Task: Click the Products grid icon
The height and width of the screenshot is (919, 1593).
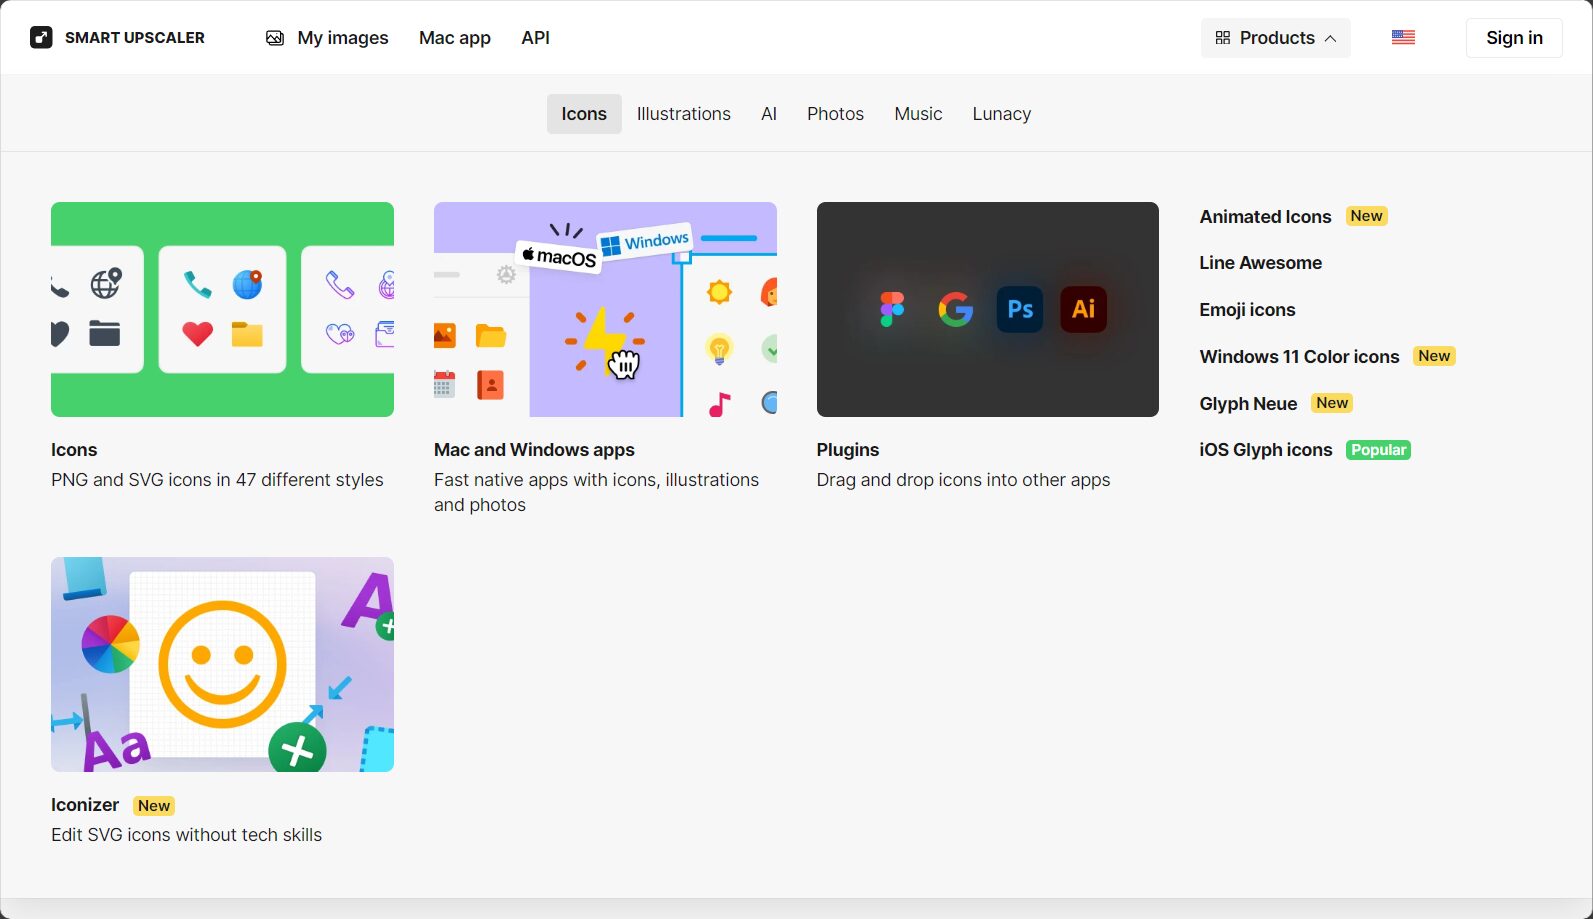Action: point(1222,38)
